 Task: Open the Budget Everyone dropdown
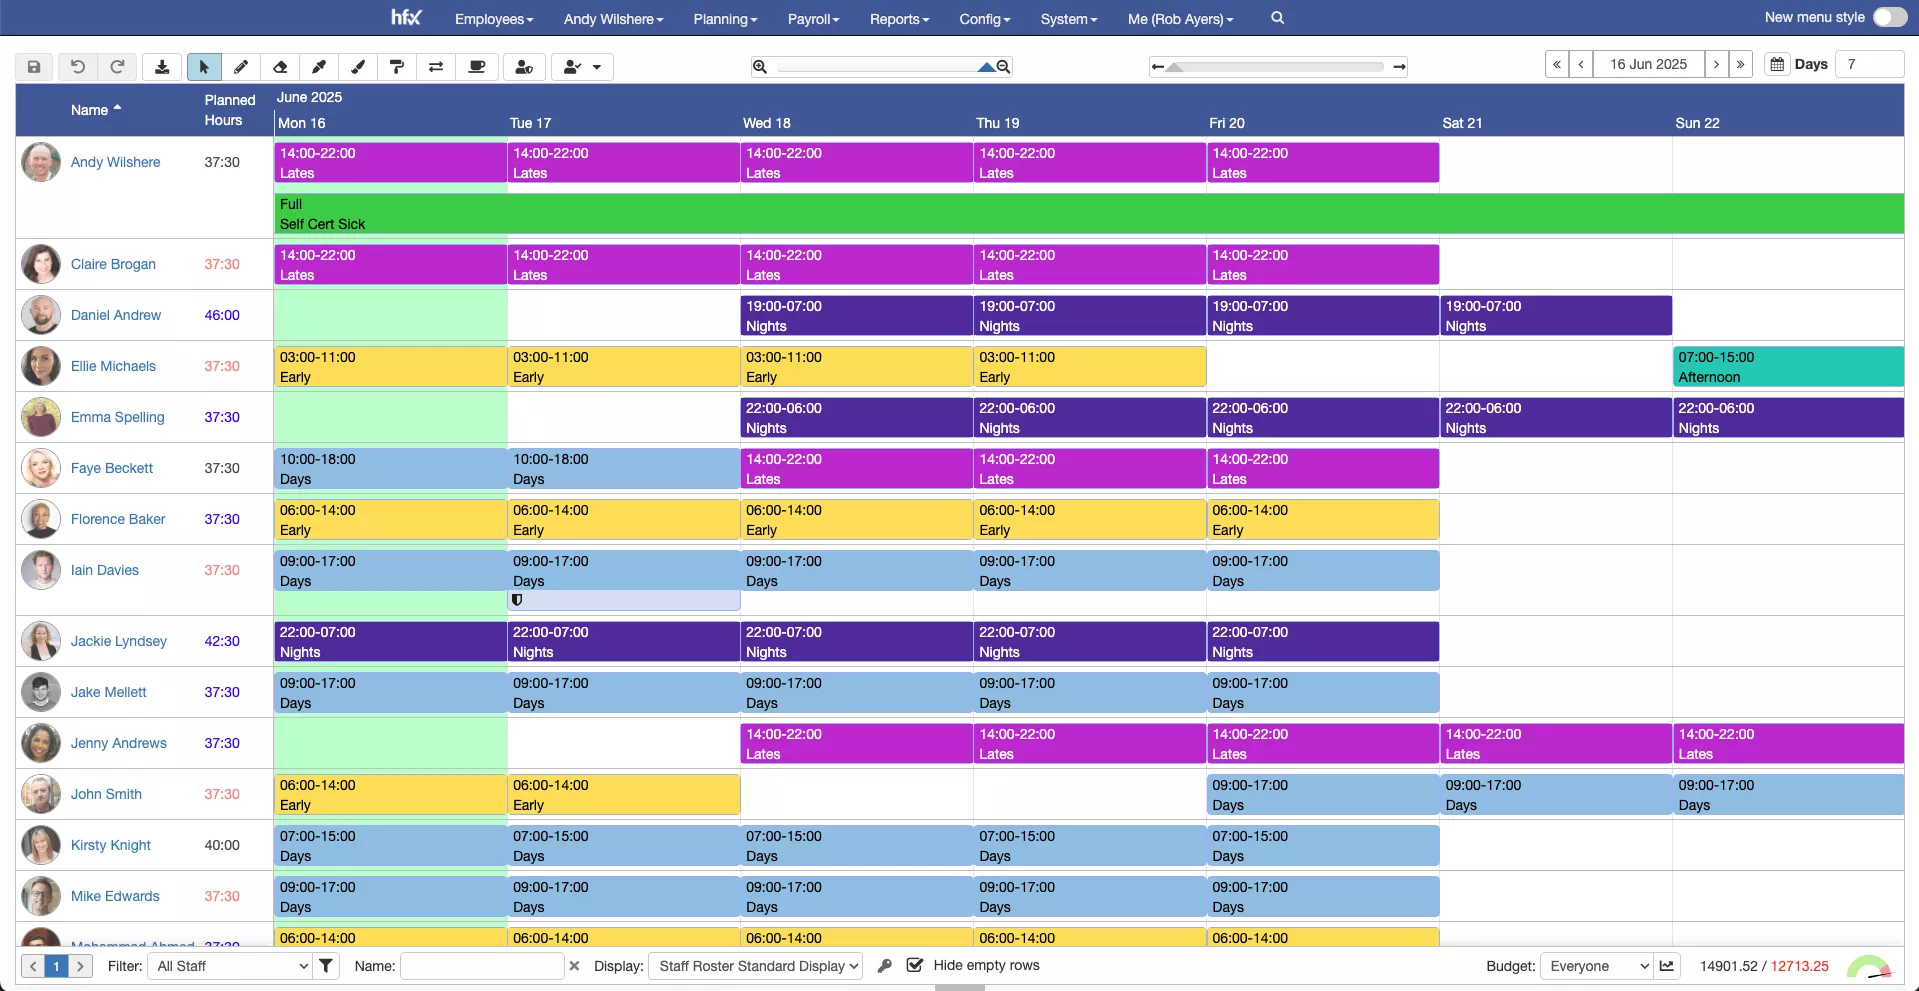(1595, 966)
